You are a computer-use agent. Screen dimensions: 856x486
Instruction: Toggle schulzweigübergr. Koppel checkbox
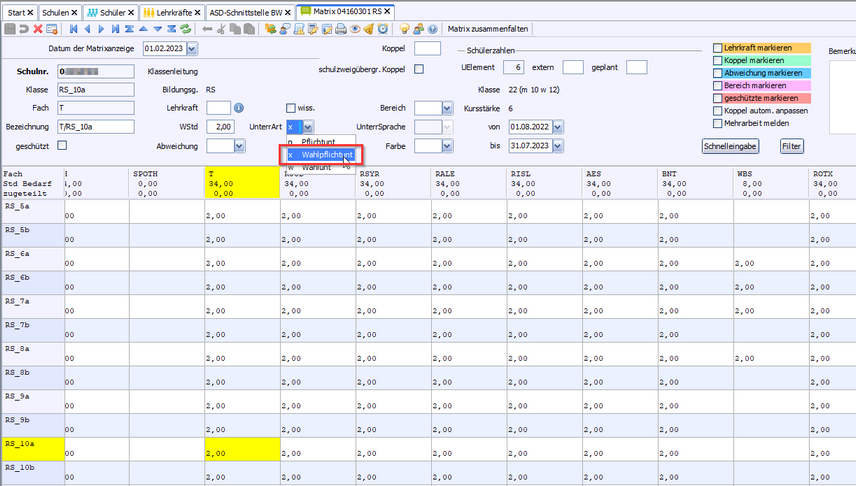coord(419,69)
